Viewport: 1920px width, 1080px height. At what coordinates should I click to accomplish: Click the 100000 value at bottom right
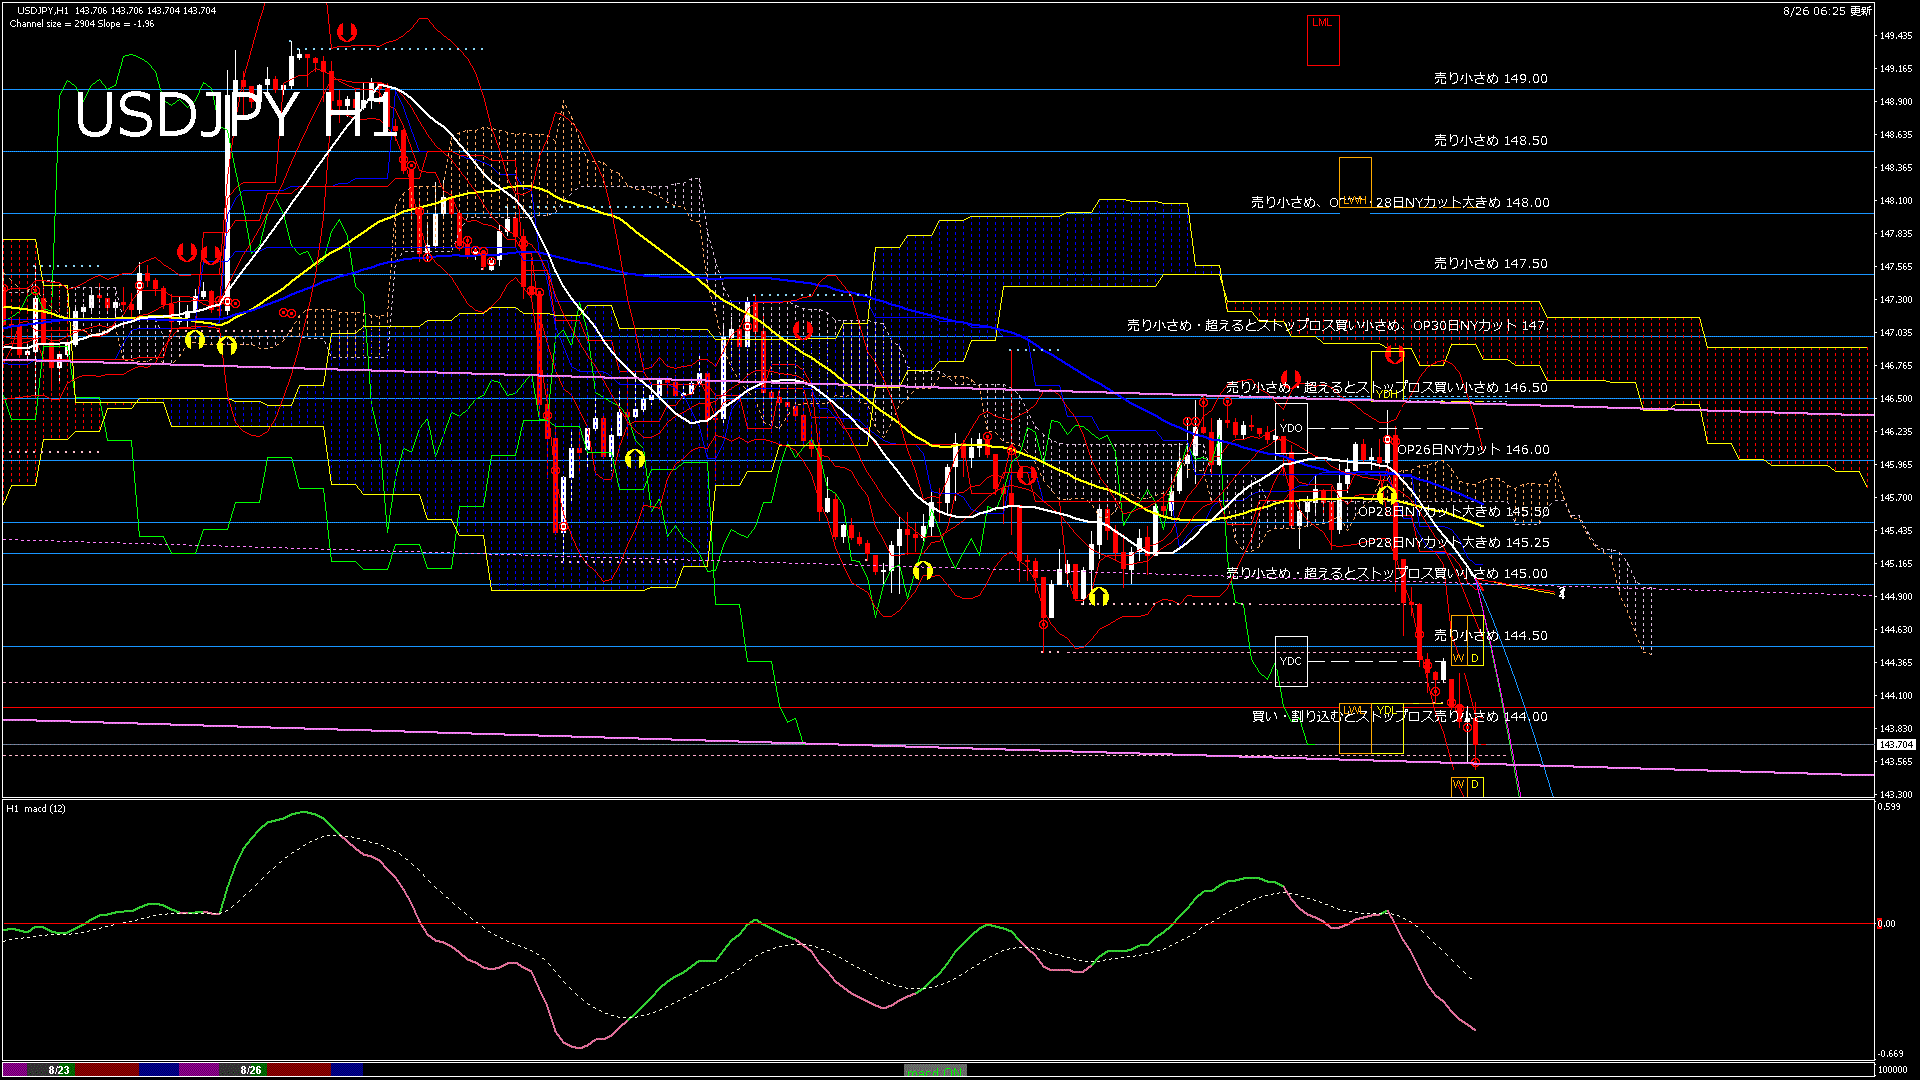point(1893,1070)
